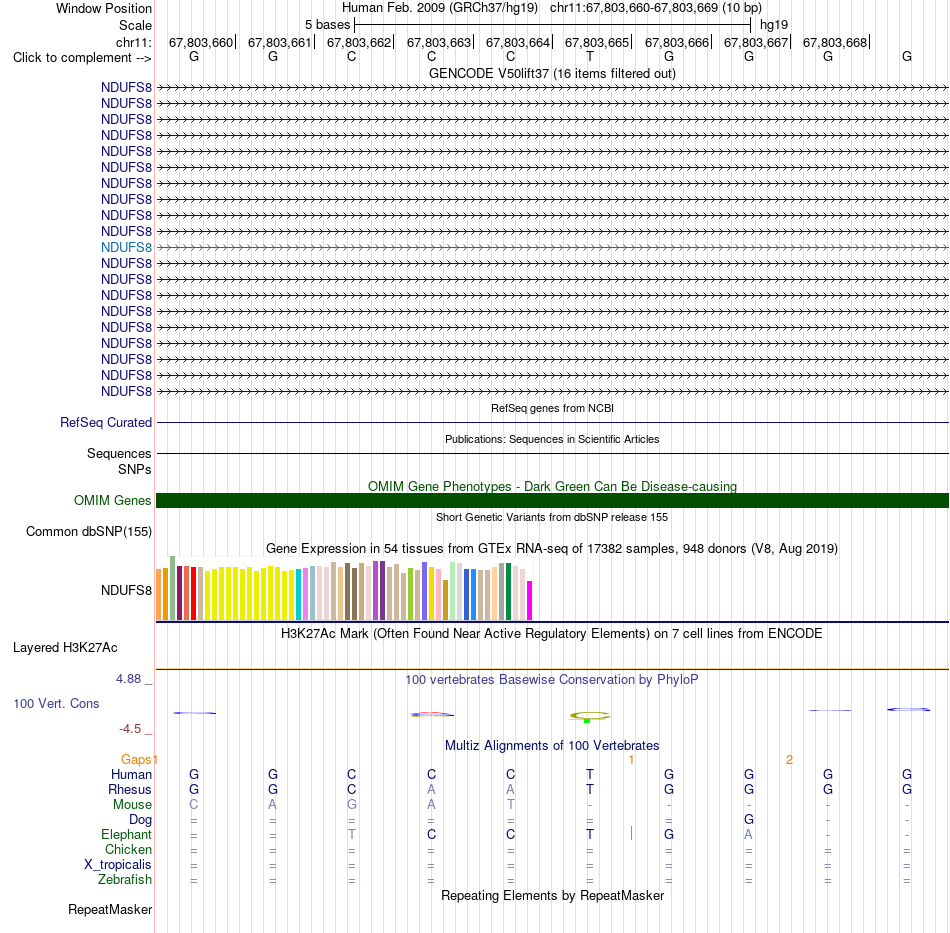Click coordinate label 67,803,660
This screenshot has height=933, width=950.
201,42
